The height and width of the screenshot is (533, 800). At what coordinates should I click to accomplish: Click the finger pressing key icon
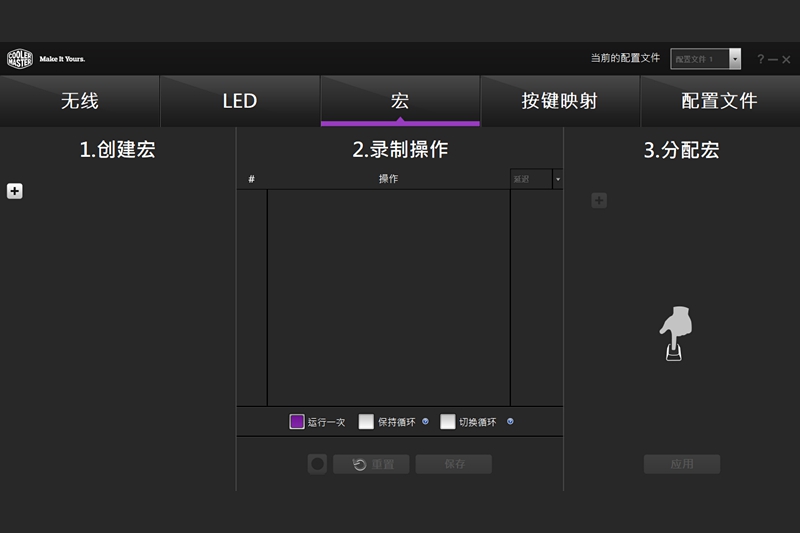[676, 335]
